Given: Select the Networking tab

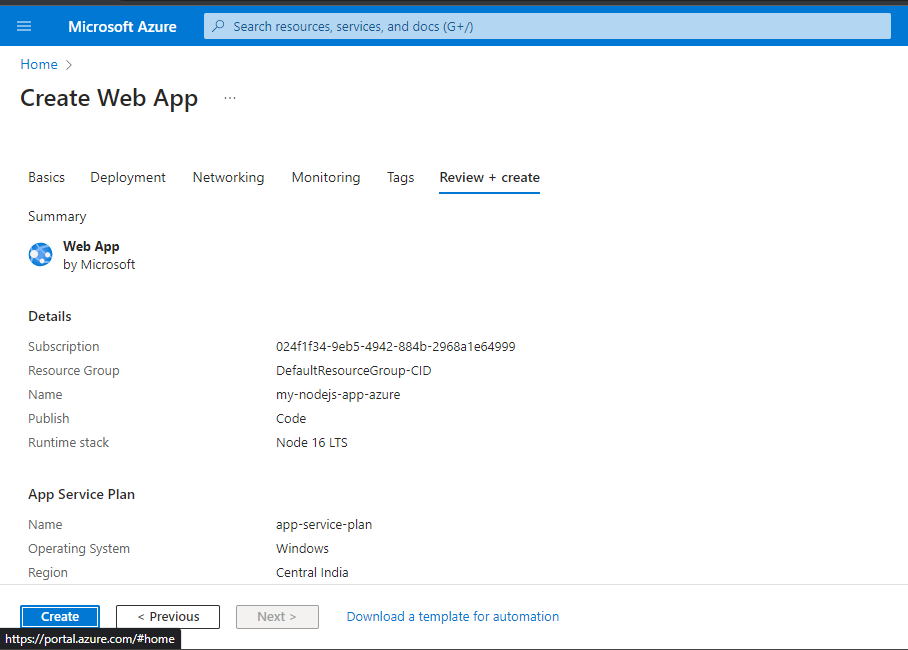Looking at the screenshot, I should [x=228, y=177].
